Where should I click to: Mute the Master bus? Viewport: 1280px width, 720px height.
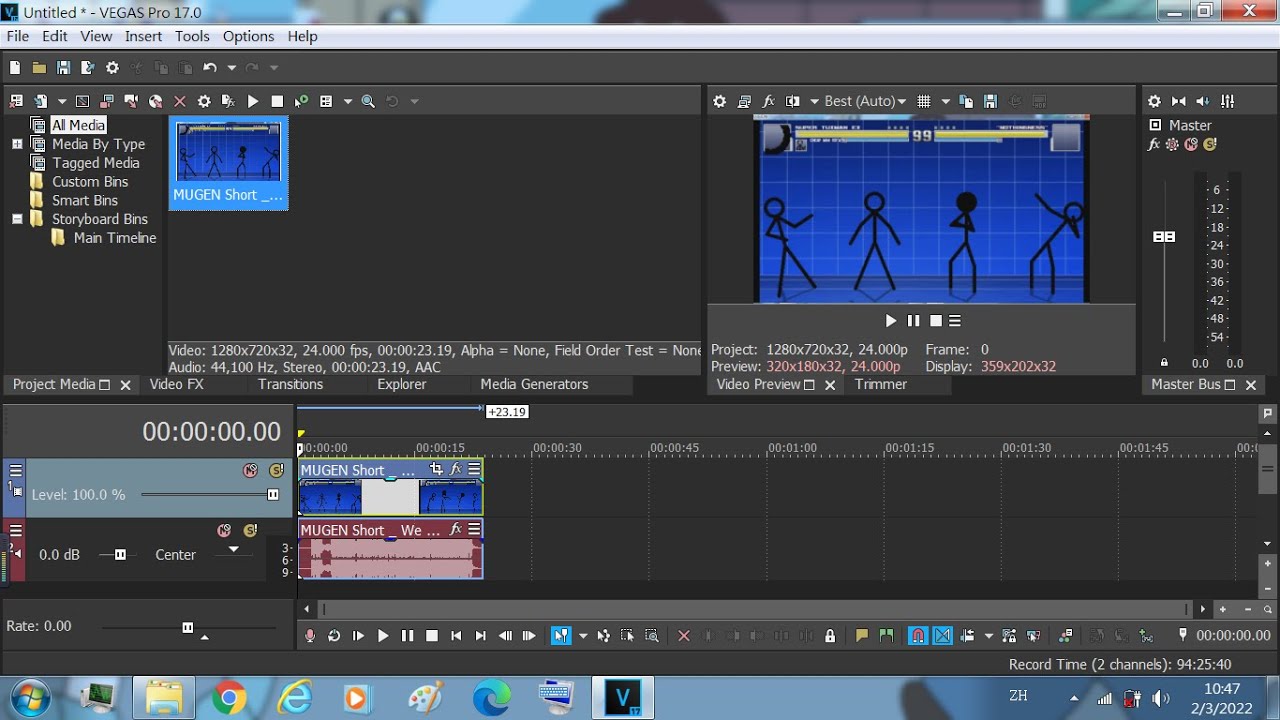(1191, 144)
